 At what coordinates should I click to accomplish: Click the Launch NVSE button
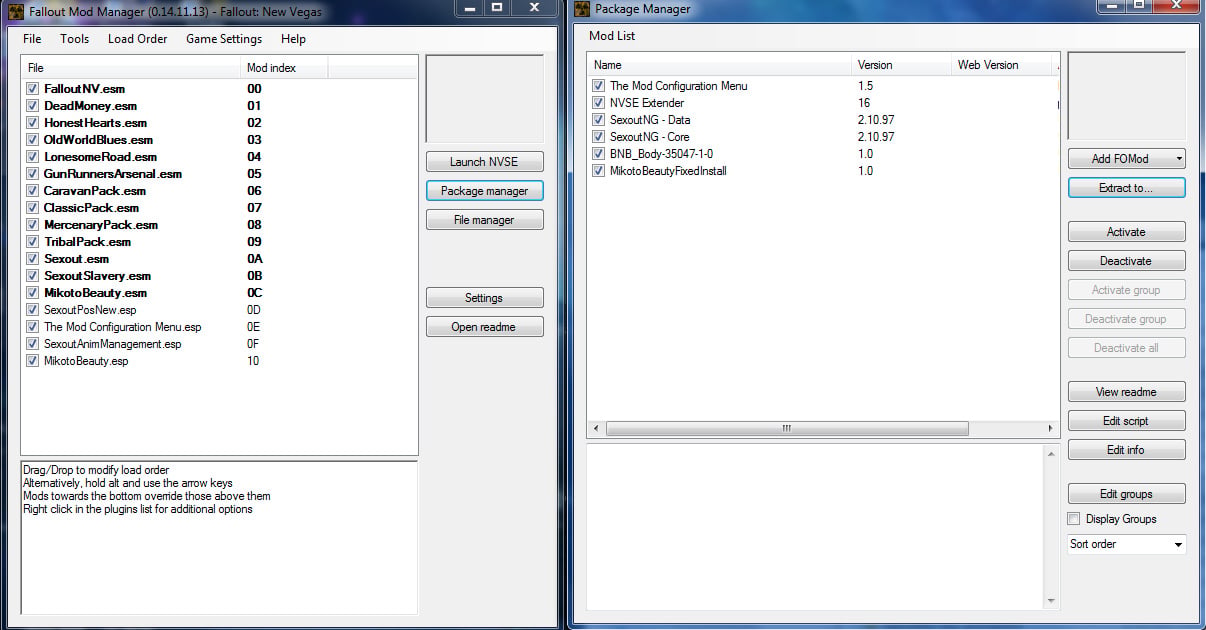pyautogui.click(x=484, y=162)
